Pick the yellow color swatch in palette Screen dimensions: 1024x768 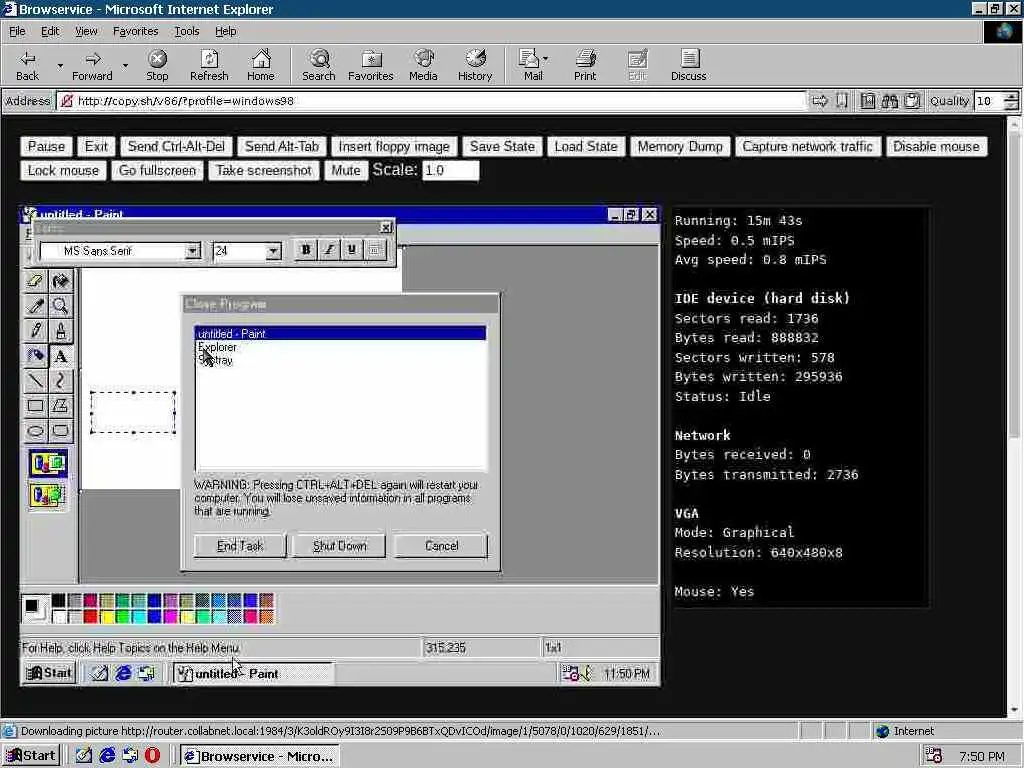[106, 616]
